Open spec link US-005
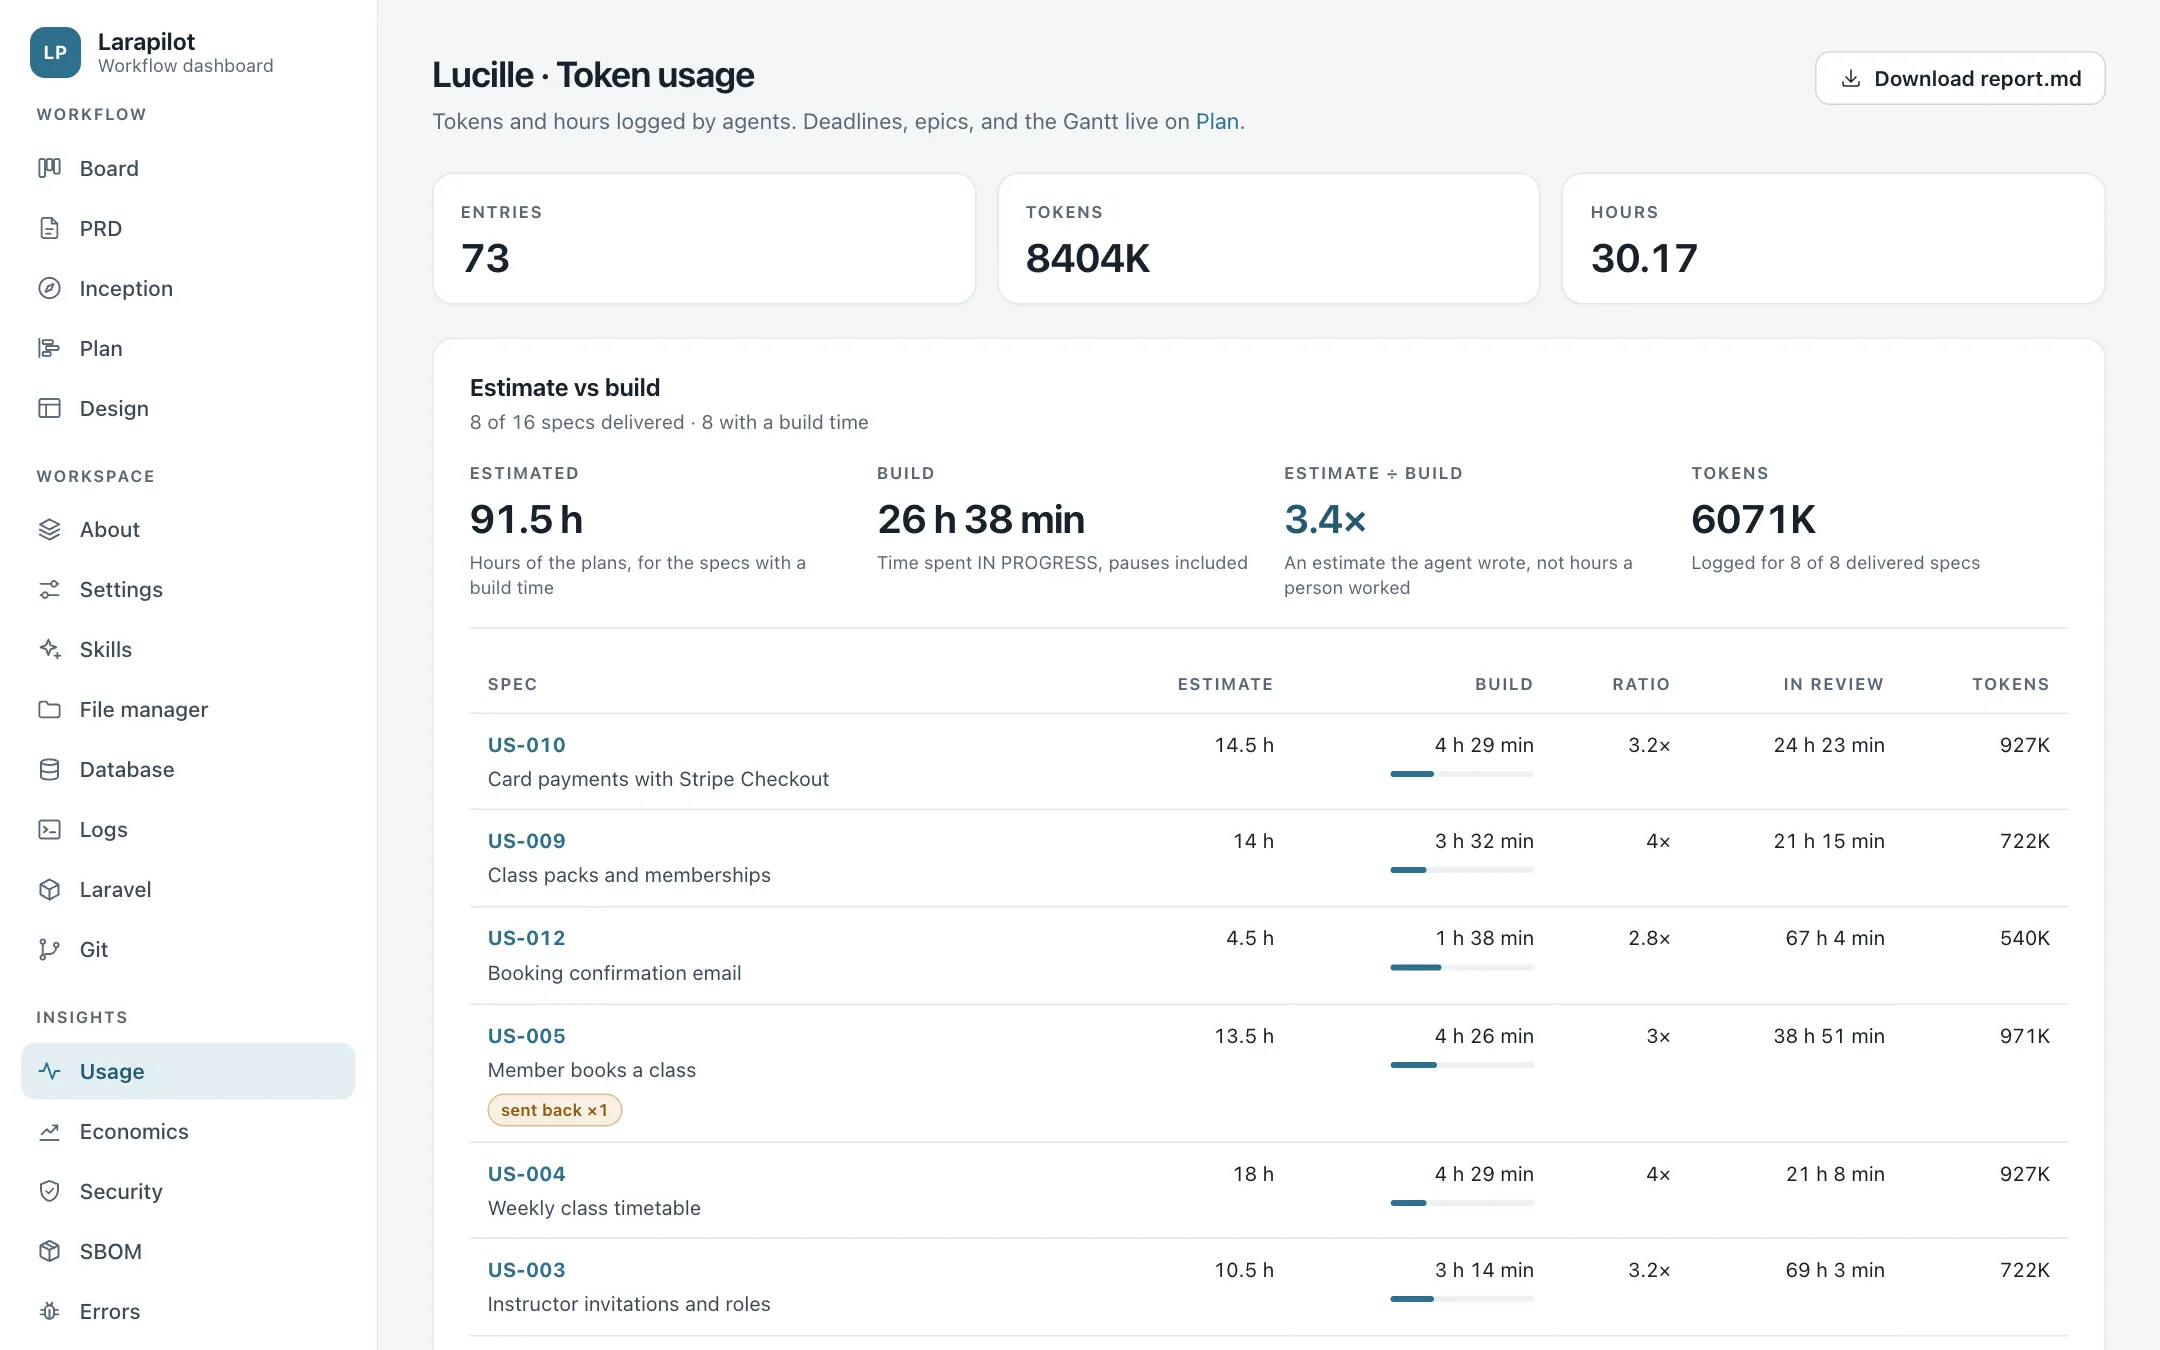Viewport: 2160px width, 1350px height. click(526, 1036)
